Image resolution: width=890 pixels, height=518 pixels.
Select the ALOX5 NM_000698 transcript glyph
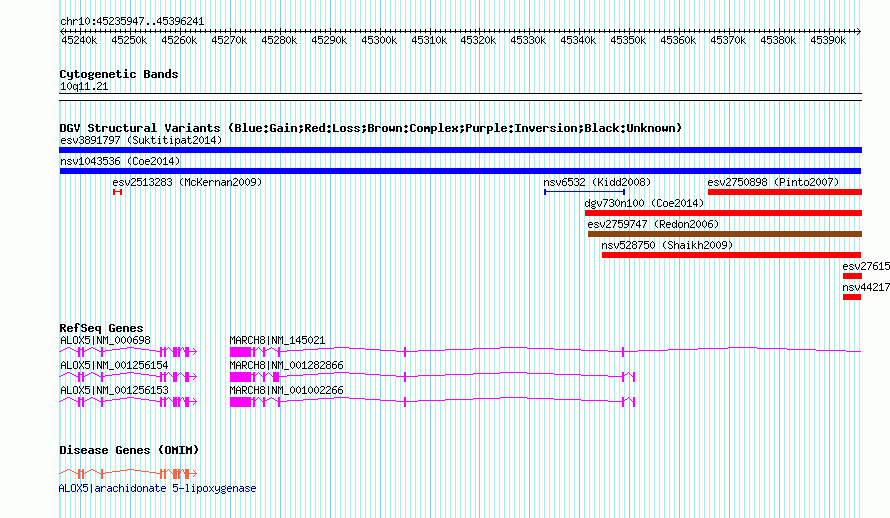[x=128, y=352]
